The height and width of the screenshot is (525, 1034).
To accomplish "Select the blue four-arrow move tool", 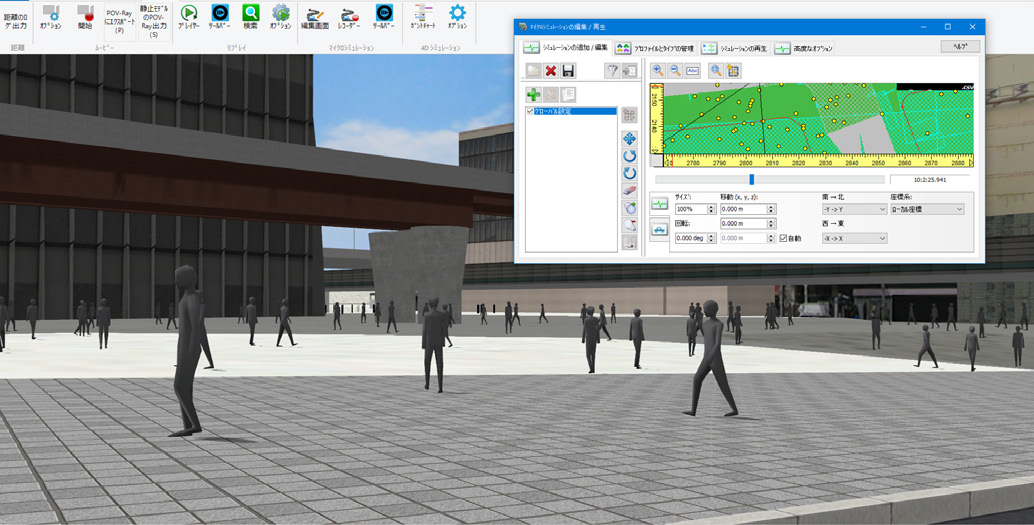I will pyautogui.click(x=630, y=139).
